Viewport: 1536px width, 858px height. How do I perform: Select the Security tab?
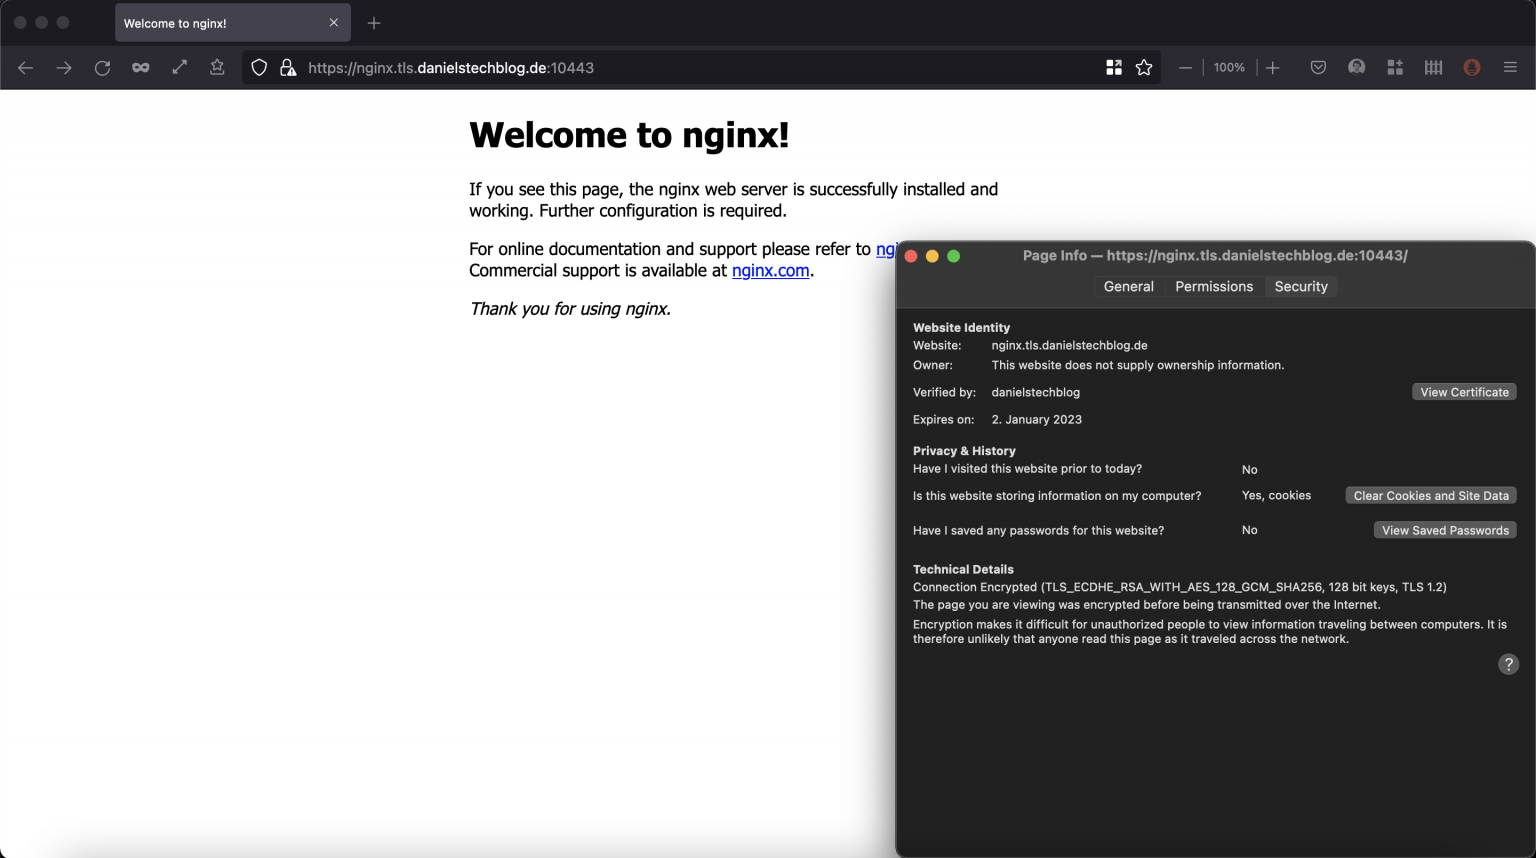[1300, 286]
